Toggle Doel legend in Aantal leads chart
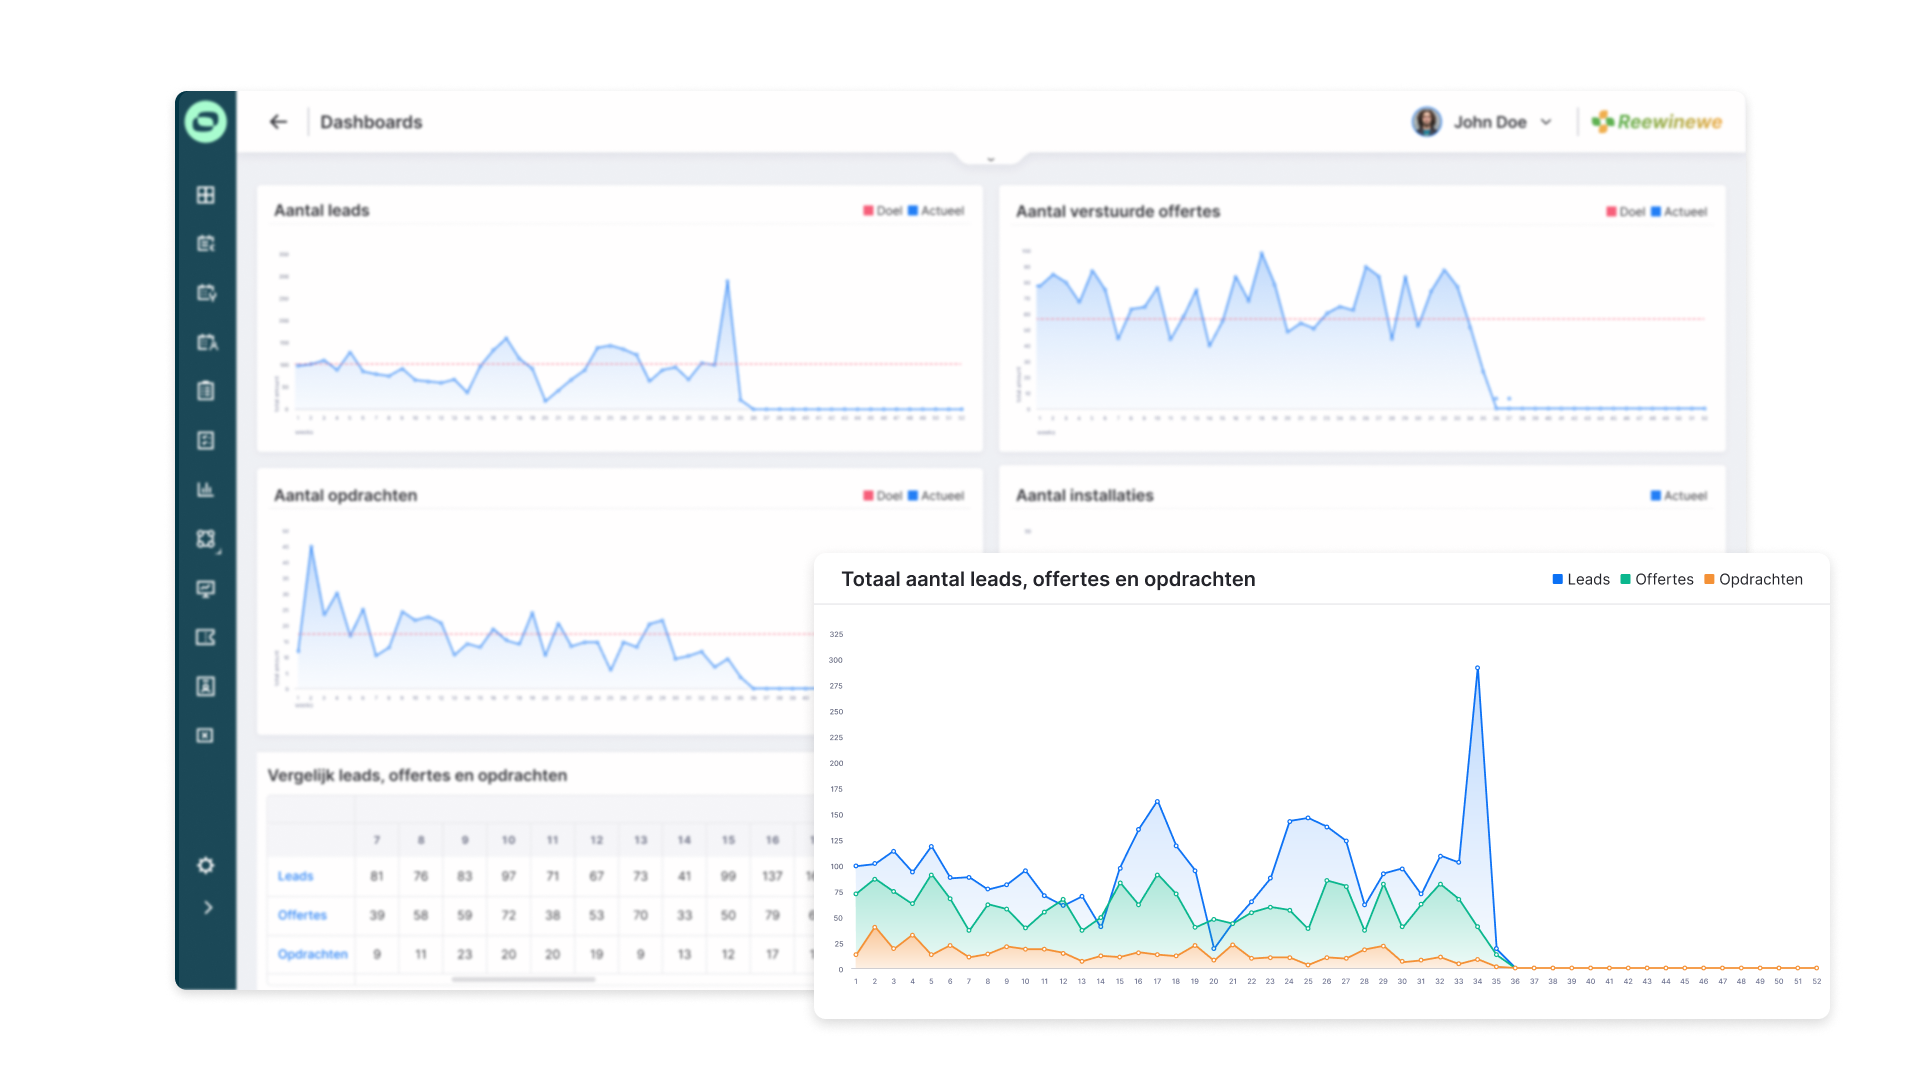This screenshot has height=1080, width=1920. tap(883, 211)
